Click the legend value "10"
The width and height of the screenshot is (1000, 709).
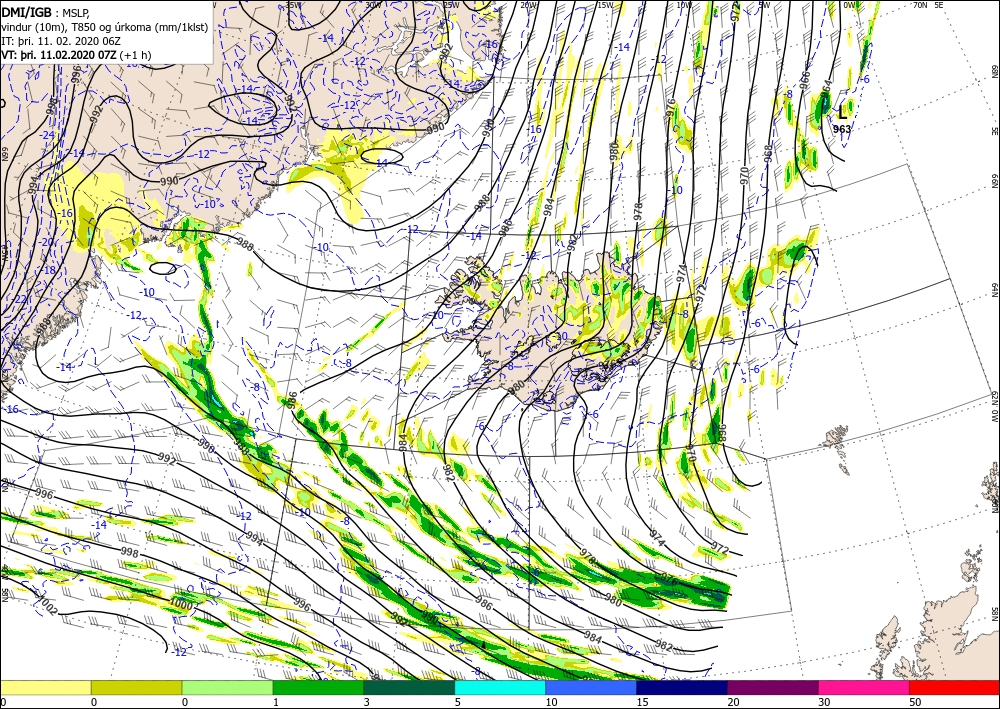pyautogui.click(x=551, y=702)
